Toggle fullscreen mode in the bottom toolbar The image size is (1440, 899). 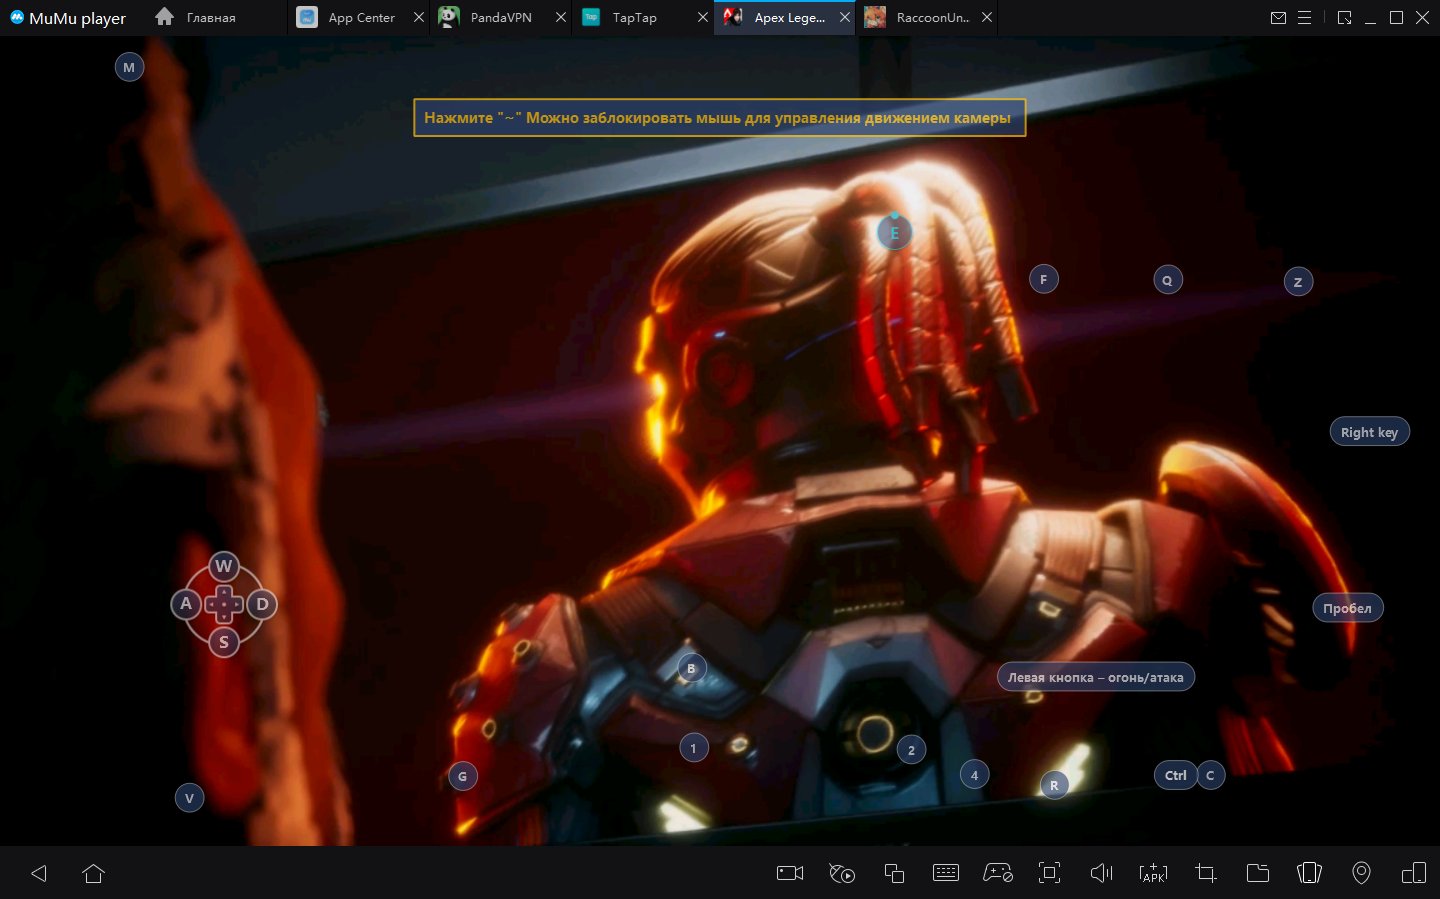(1049, 873)
